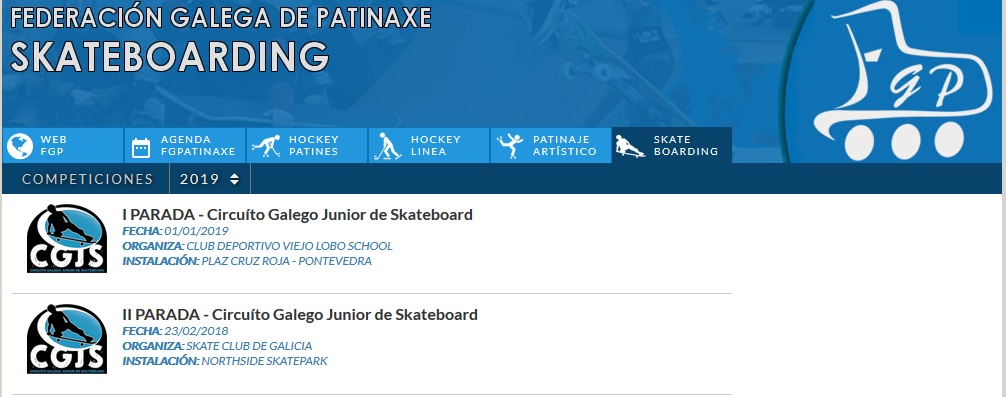Open the calendar icon for Agenda FGPatinaxe

[141, 147]
